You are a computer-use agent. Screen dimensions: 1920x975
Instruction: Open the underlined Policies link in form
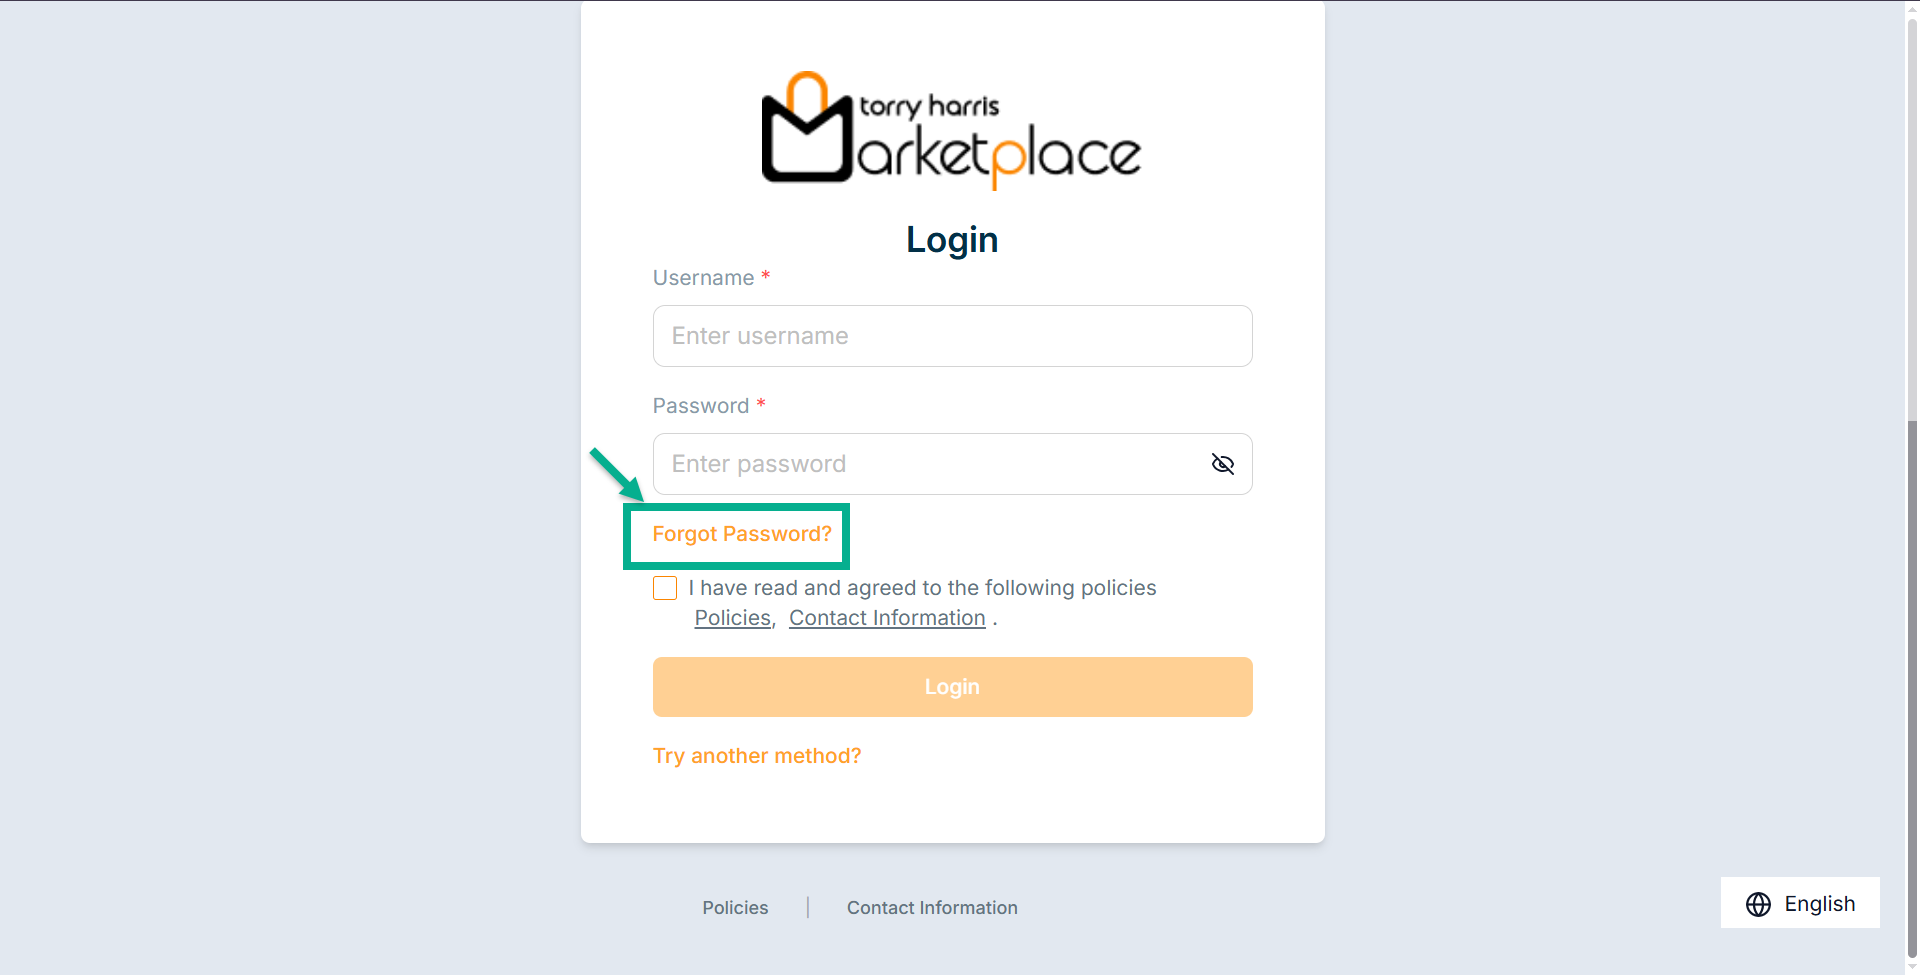coord(732,618)
